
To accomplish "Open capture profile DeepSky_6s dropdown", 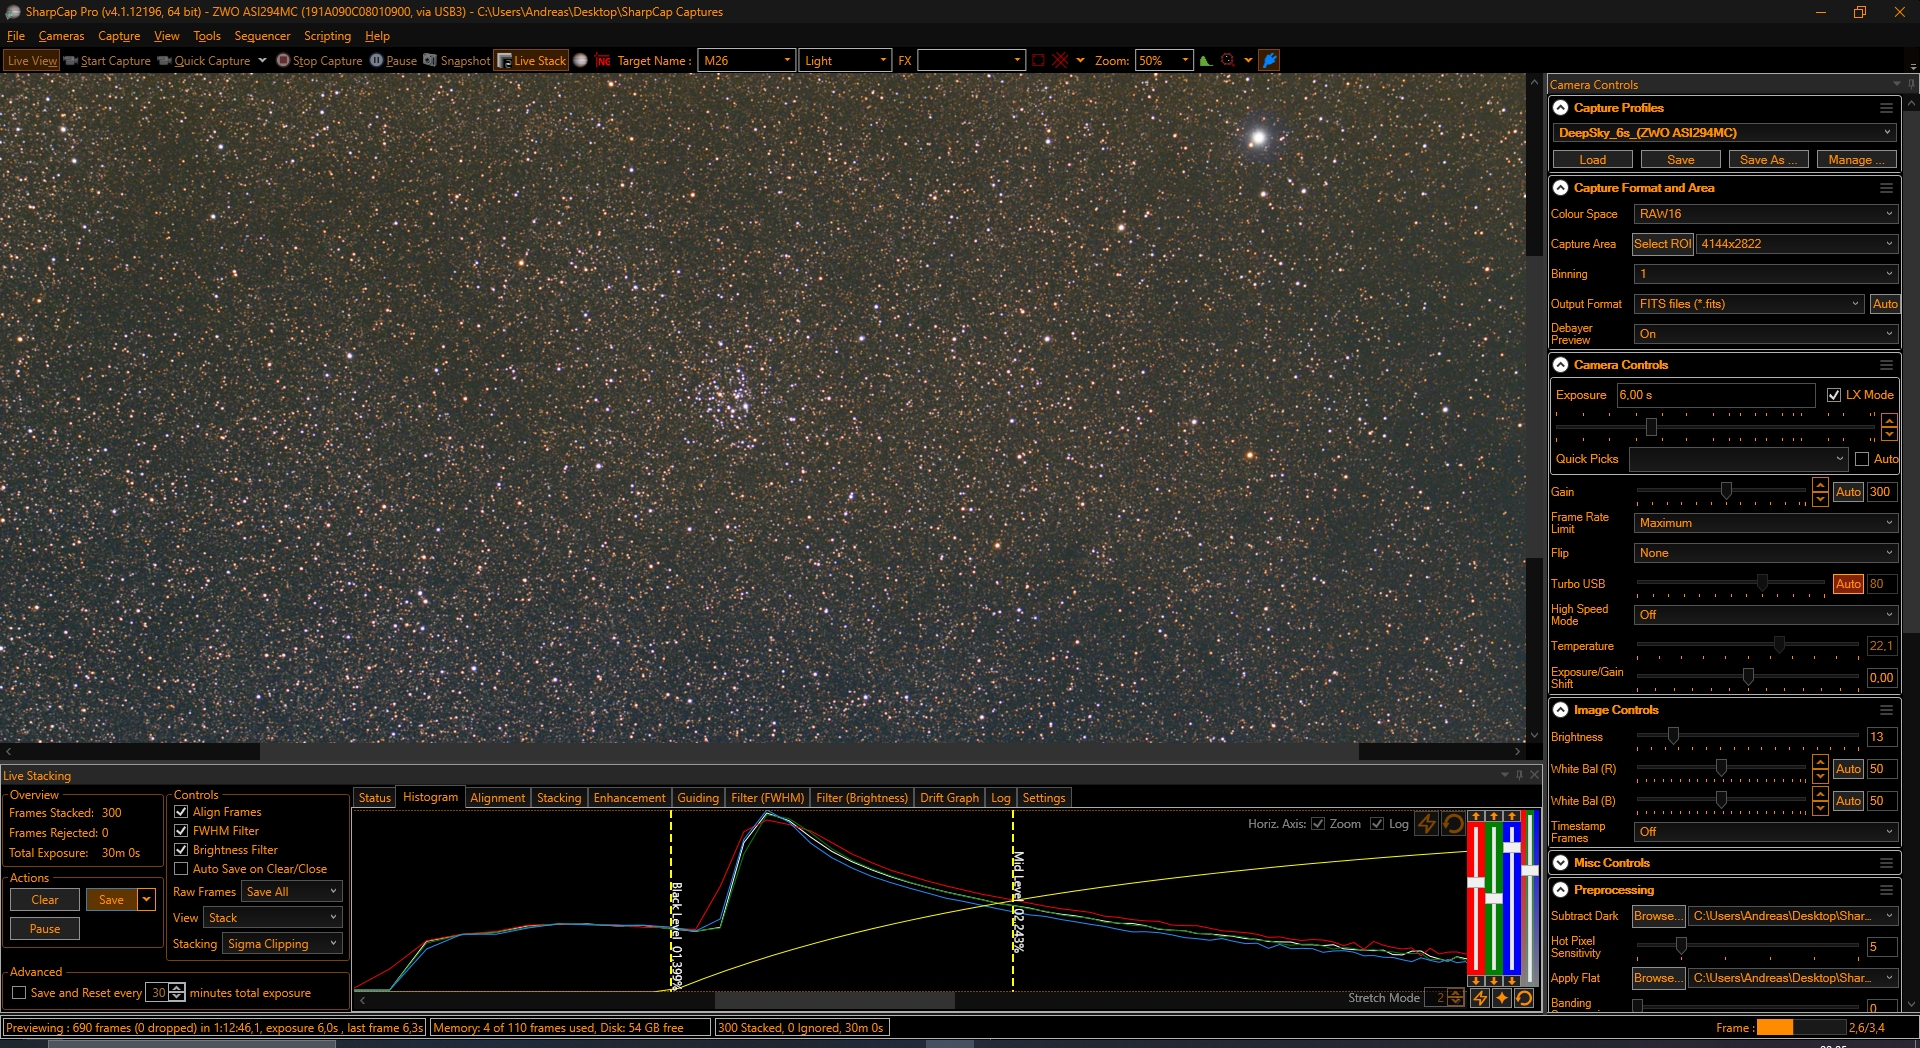I will 1725,132.
